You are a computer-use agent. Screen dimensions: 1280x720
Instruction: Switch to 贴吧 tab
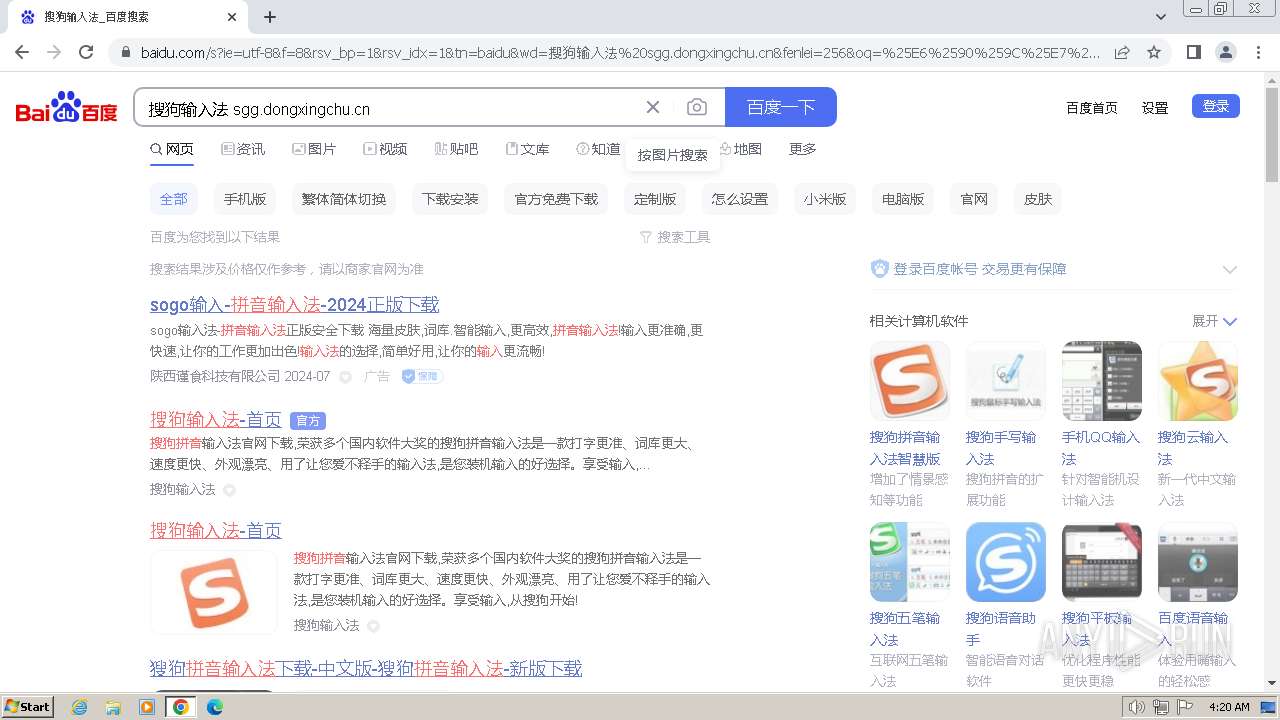pyautogui.click(x=456, y=149)
